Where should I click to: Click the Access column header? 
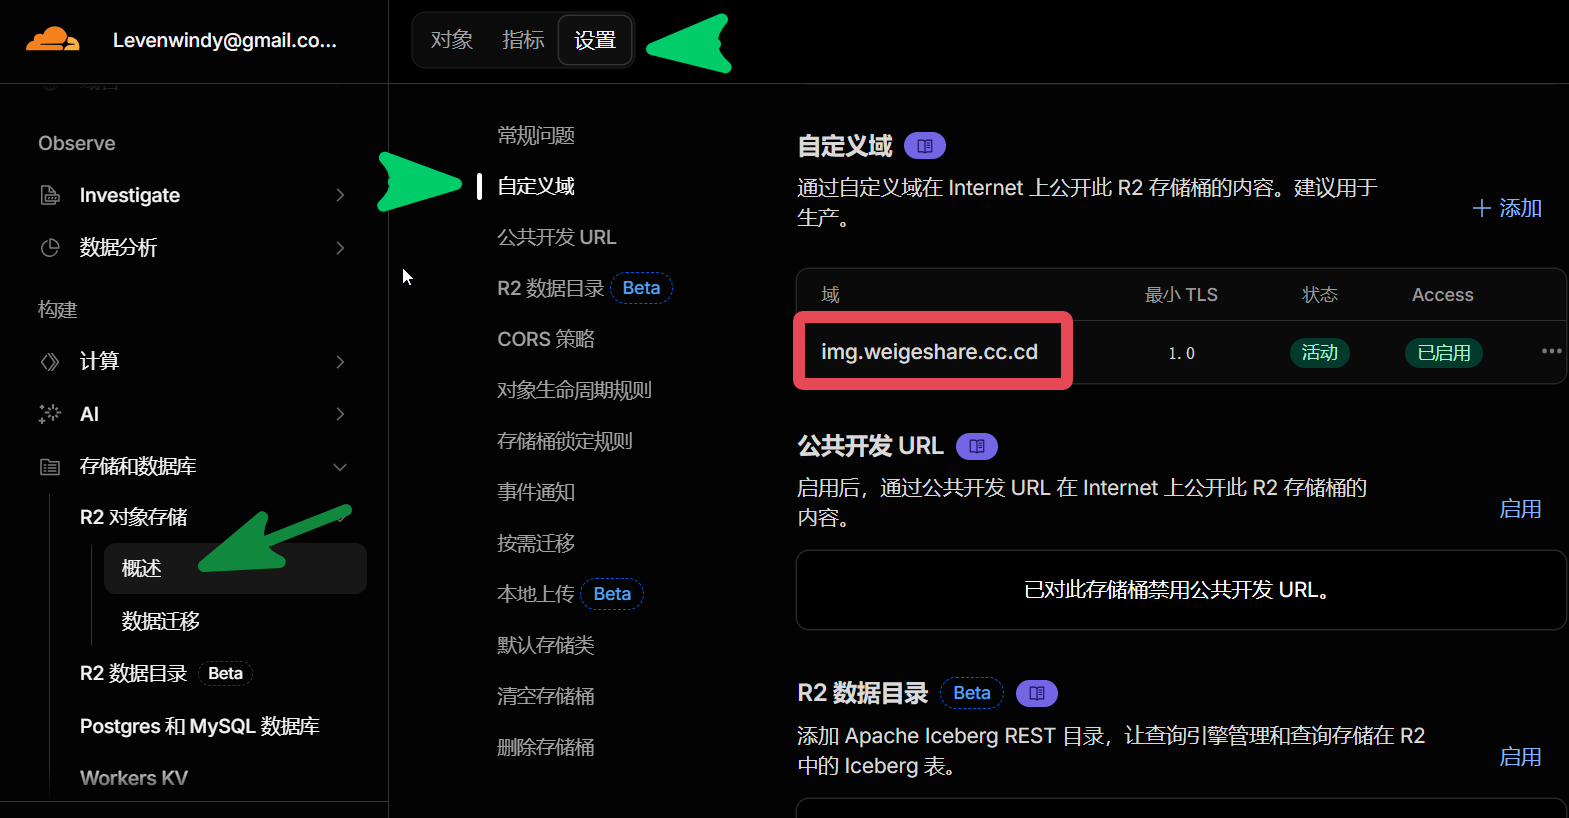1442,295
